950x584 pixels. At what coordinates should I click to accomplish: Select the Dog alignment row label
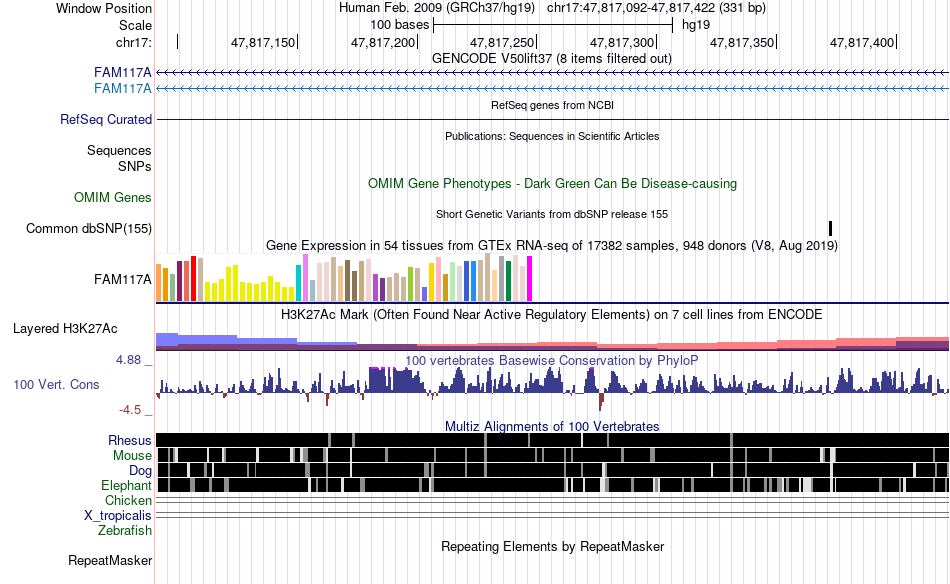[140, 471]
